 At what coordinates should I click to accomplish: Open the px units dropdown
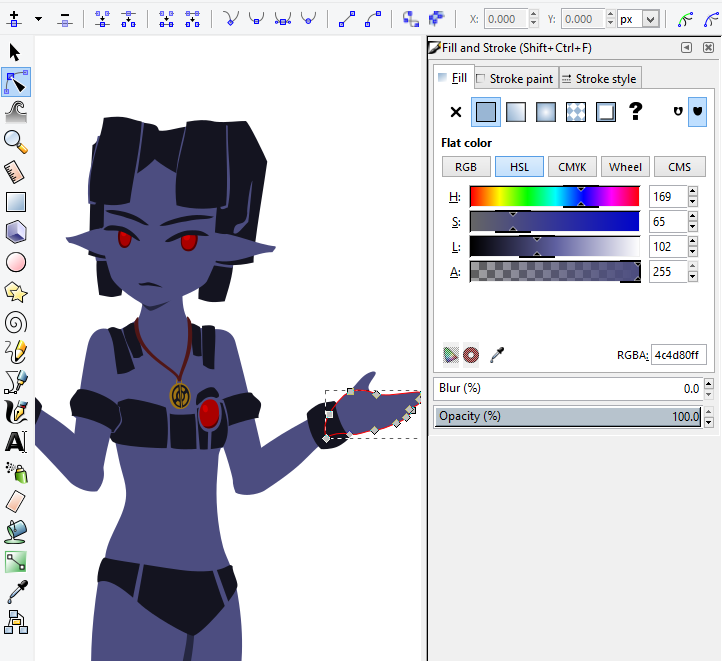[x=651, y=19]
